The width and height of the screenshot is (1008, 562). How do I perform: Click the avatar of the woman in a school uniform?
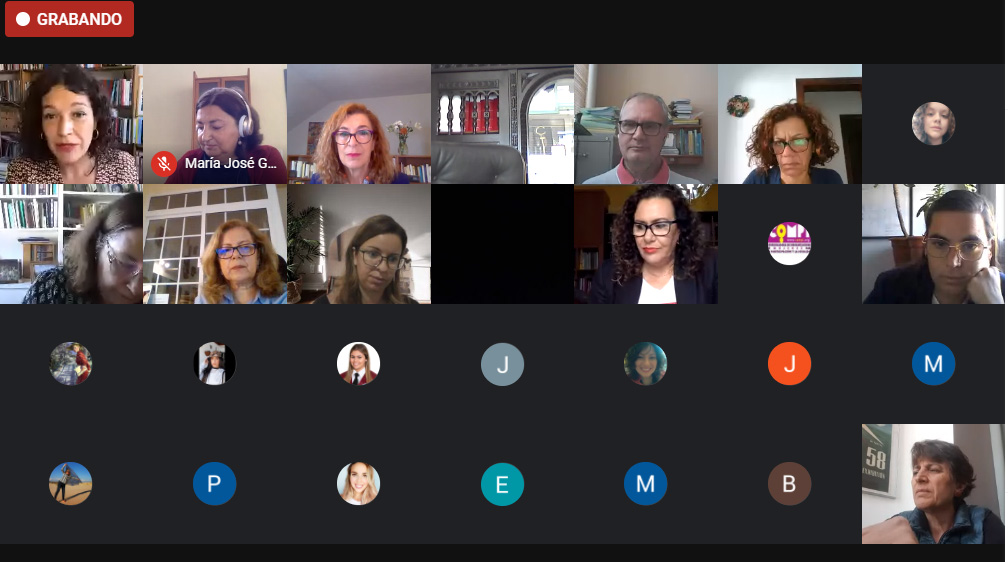point(358,364)
